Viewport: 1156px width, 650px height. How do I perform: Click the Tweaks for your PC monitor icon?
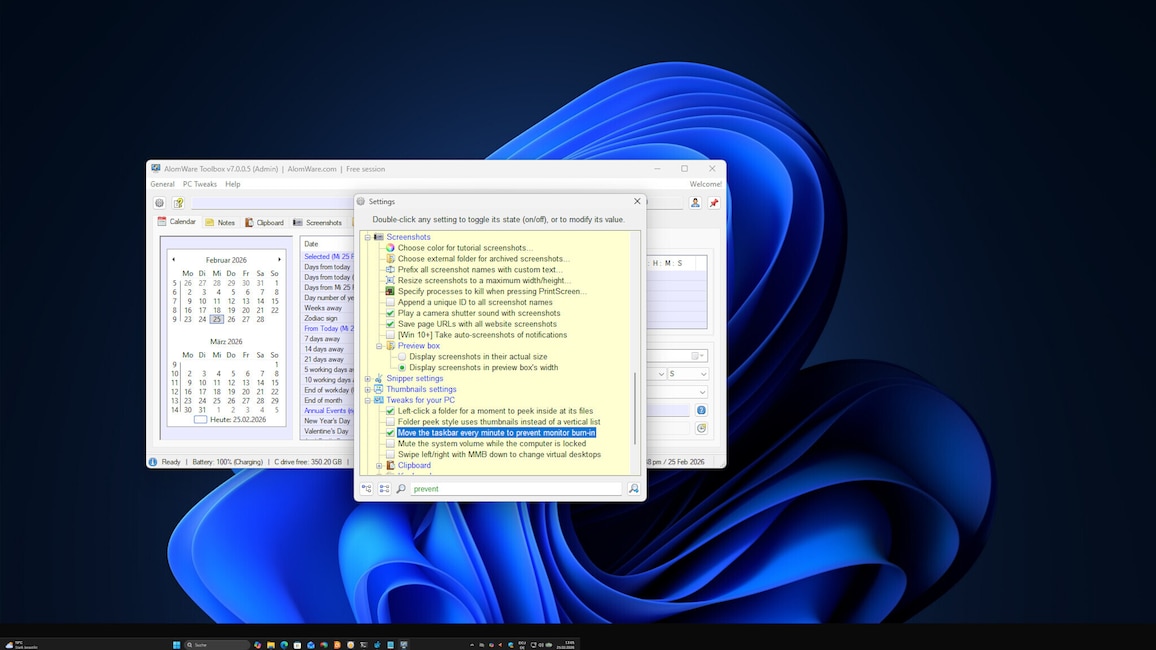tap(378, 400)
